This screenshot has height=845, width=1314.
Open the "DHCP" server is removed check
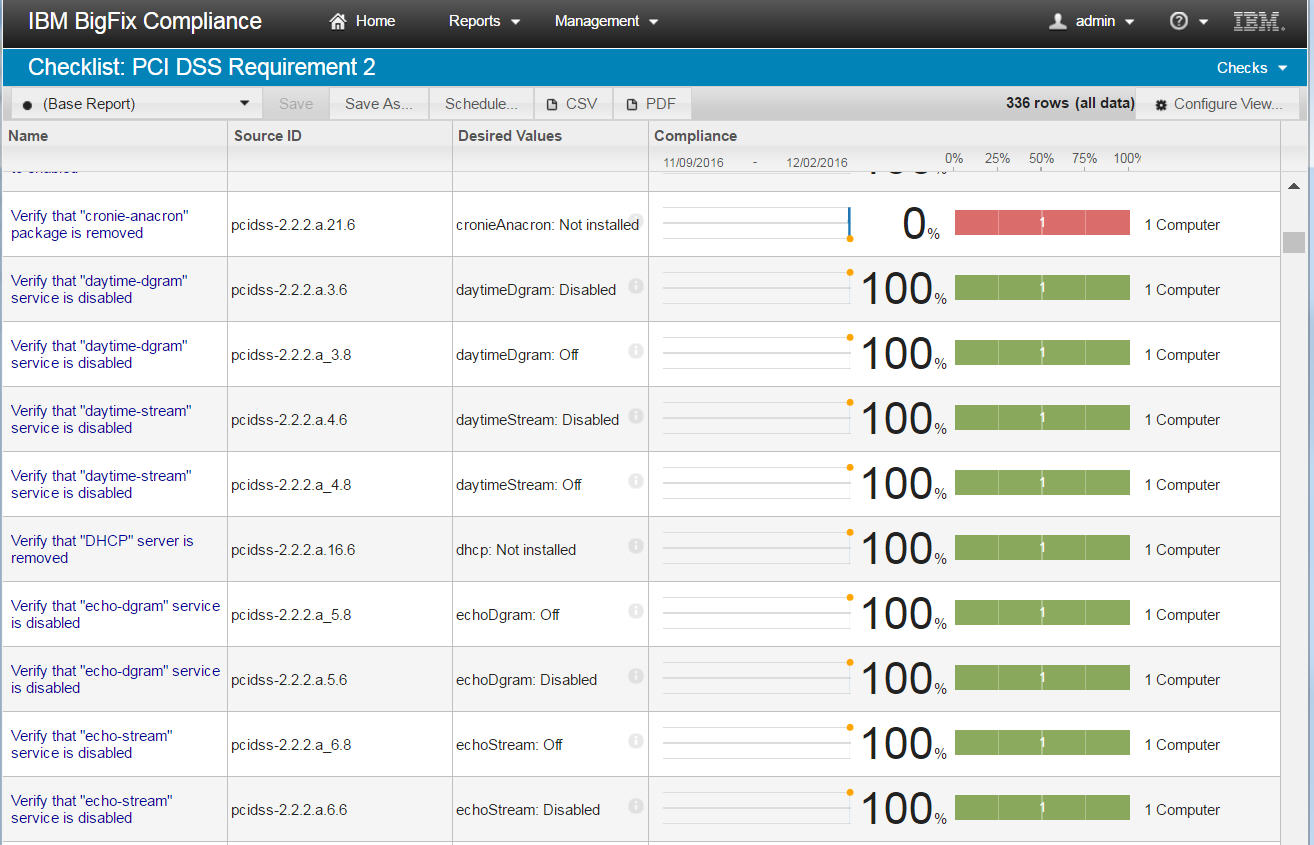[x=102, y=549]
